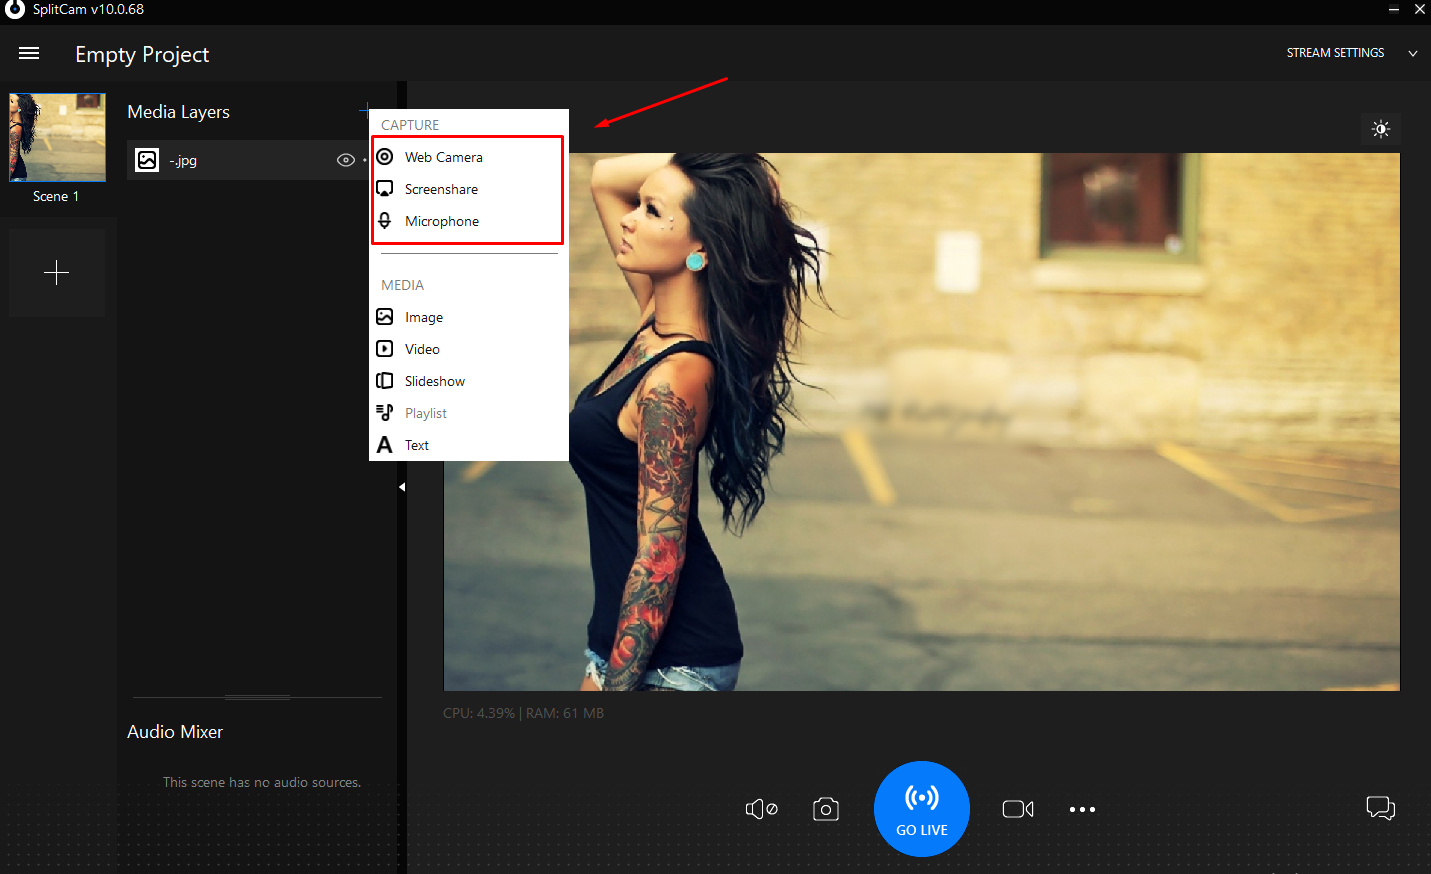Open the chat bubble icon
The height and width of the screenshot is (874, 1431).
click(x=1380, y=808)
